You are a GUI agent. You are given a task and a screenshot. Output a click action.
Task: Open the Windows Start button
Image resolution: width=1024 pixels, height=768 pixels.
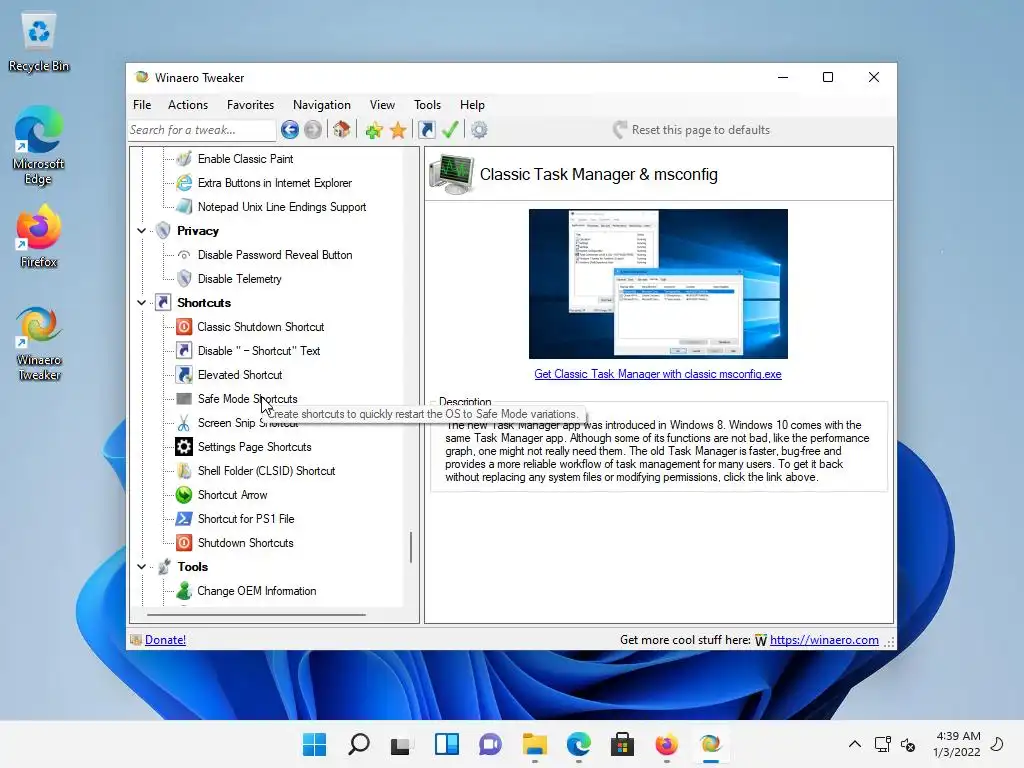point(314,744)
